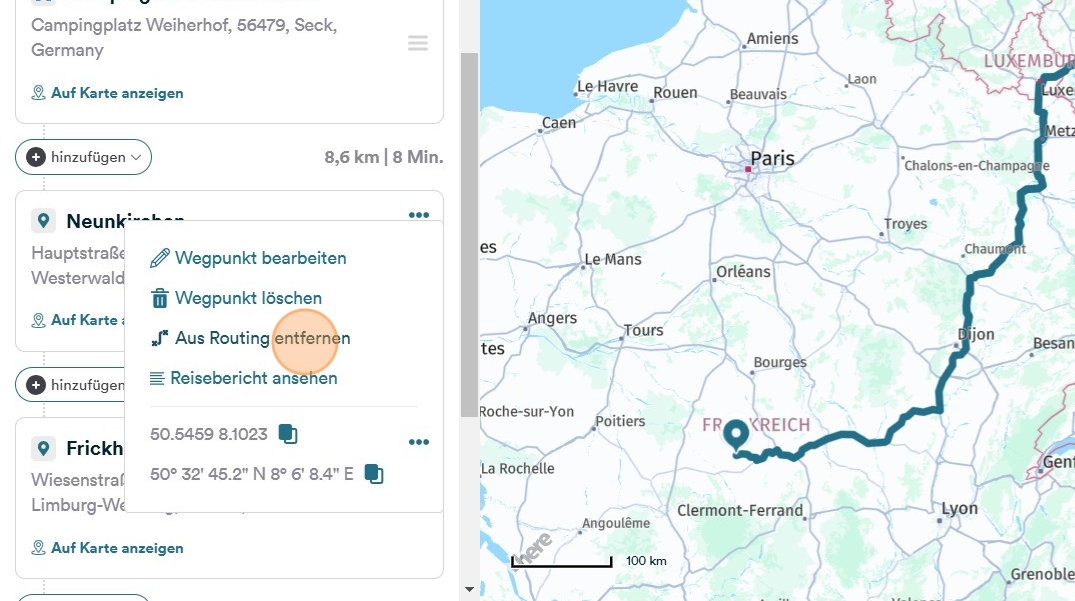Show Campingplatz Weiherhof via Auf Karte anzeigen
Image resolution: width=1075 pixels, height=601 pixels.
(108, 93)
